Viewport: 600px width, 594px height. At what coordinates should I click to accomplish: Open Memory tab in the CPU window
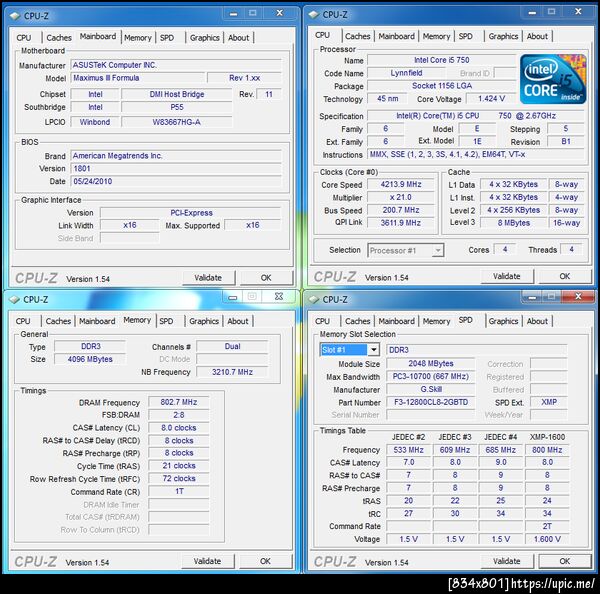436,36
